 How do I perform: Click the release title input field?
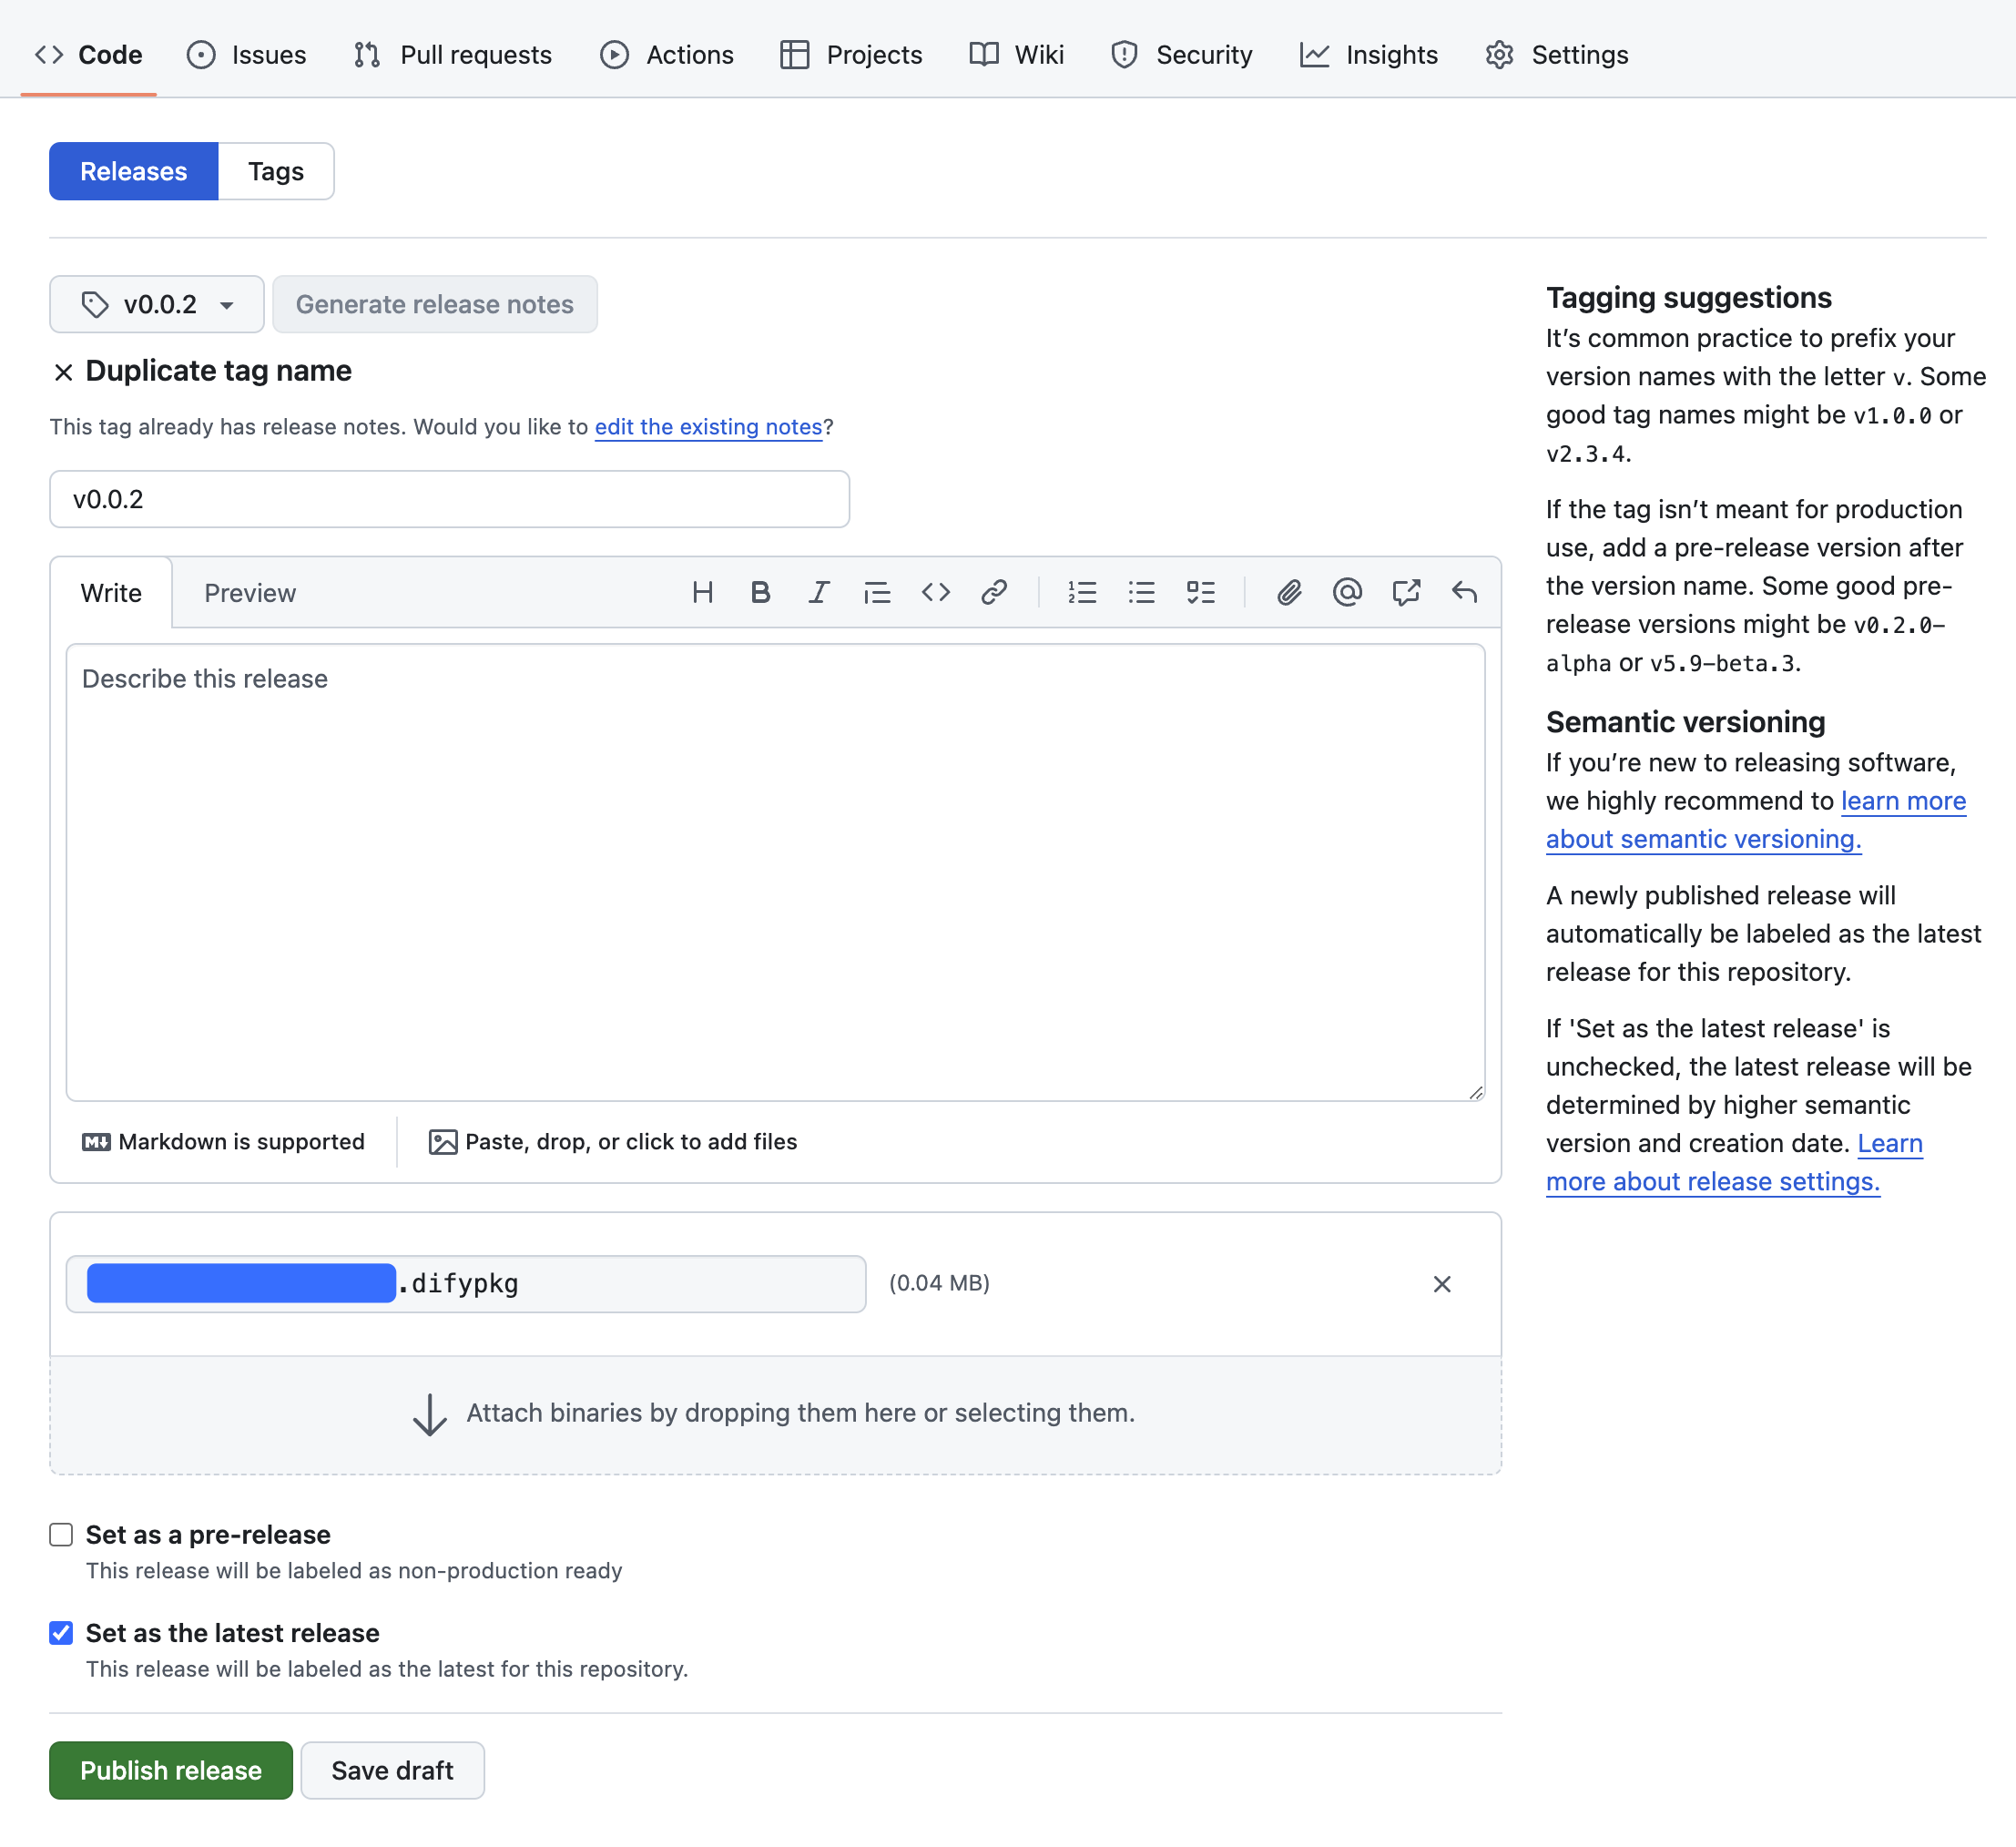pos(449,499)
